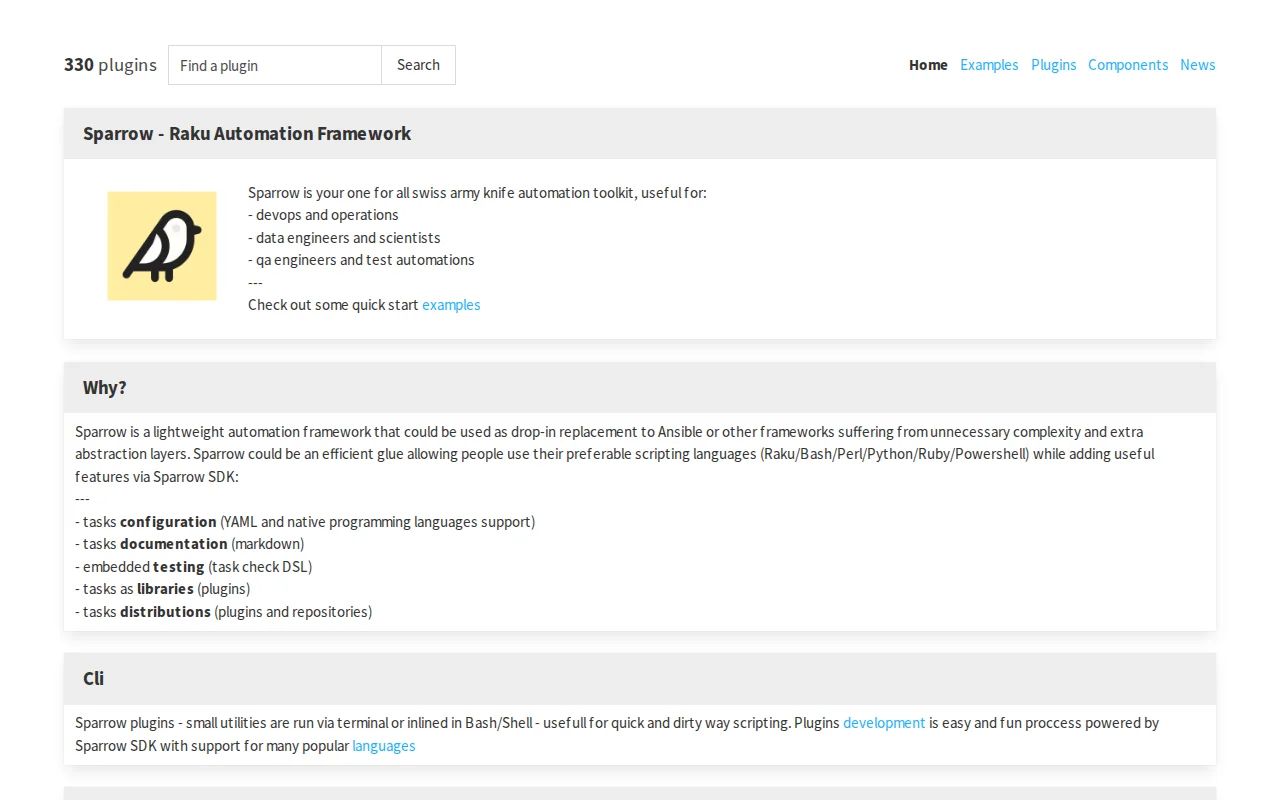Click the qa engineers and test automations line
The width and height of the screenshot is (1280, 800).
coord(361,260)
